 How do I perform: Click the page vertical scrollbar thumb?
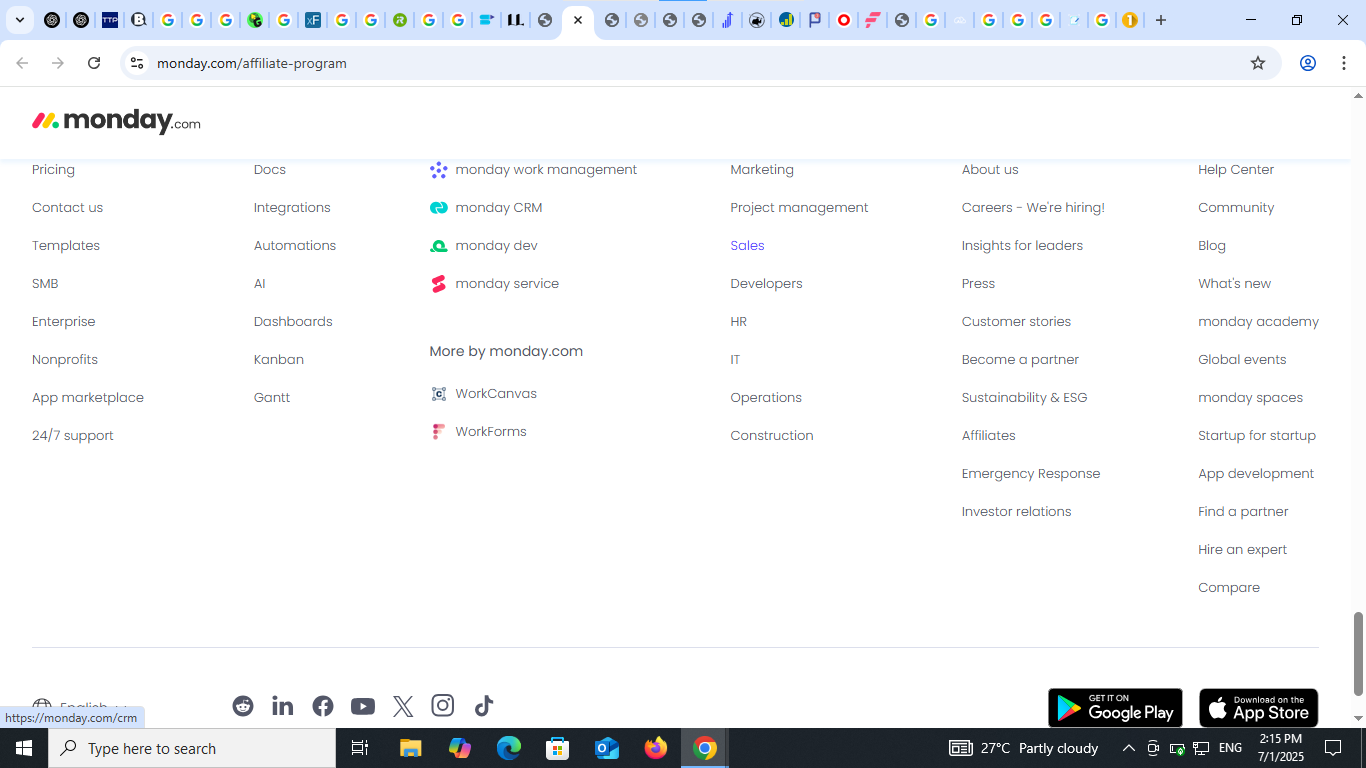[1358, 653]
